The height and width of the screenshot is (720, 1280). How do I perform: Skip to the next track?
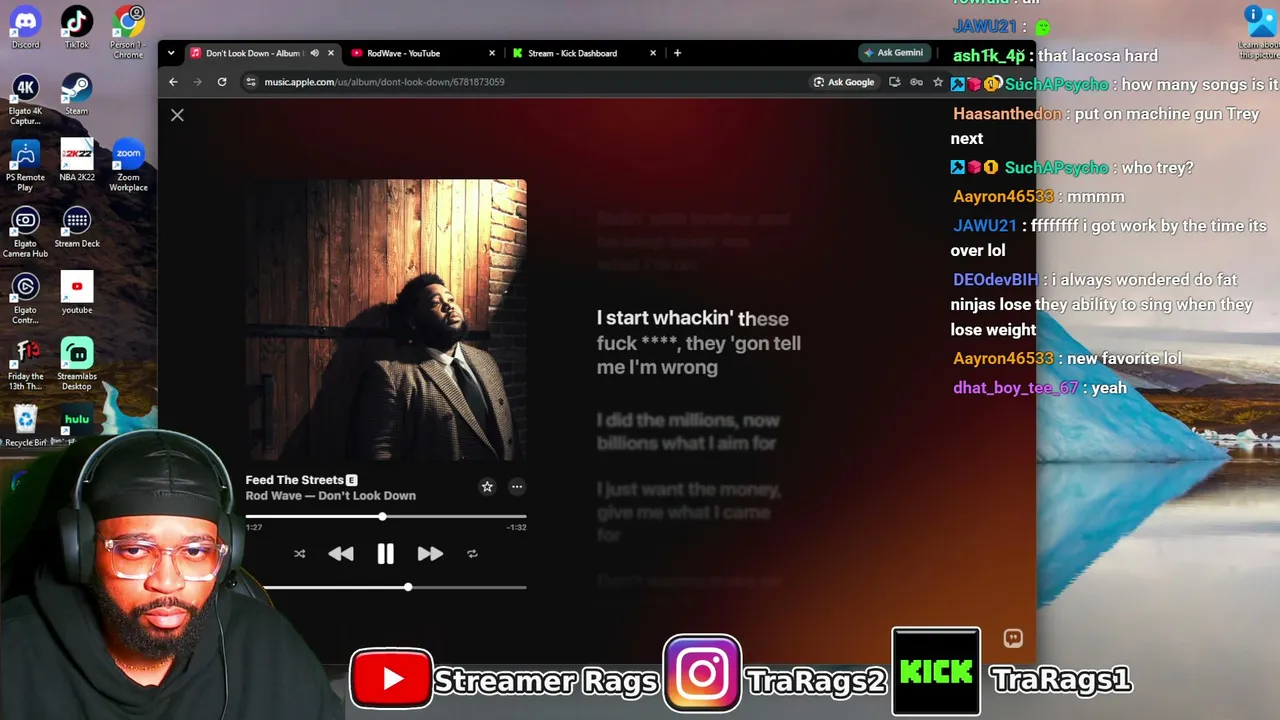pos(430,554)
